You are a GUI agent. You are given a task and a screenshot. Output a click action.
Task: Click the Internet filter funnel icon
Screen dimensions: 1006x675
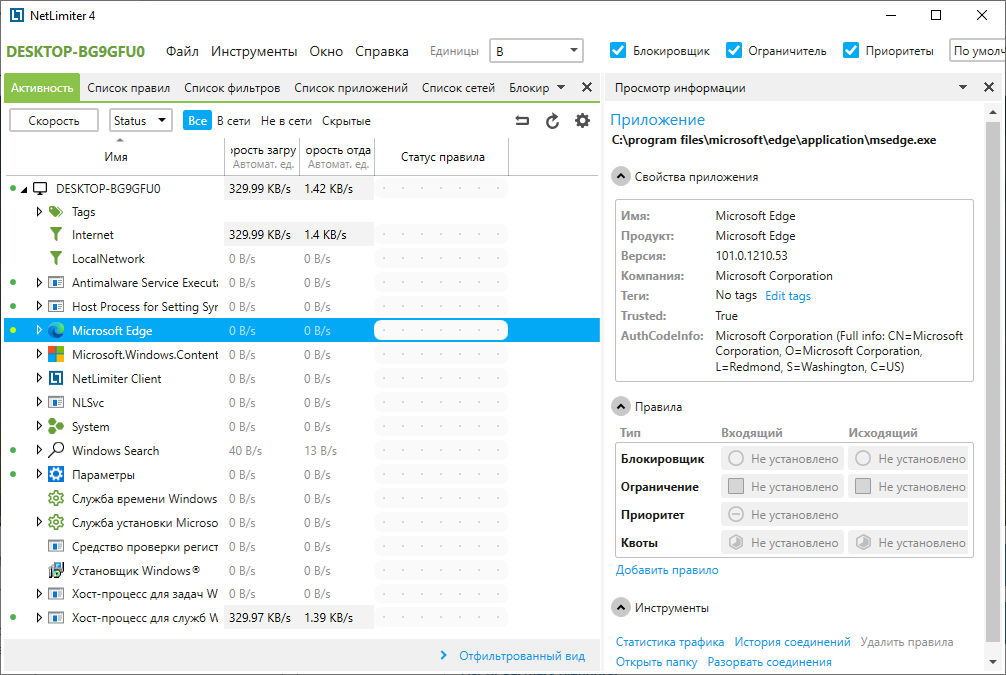point(56,235)
